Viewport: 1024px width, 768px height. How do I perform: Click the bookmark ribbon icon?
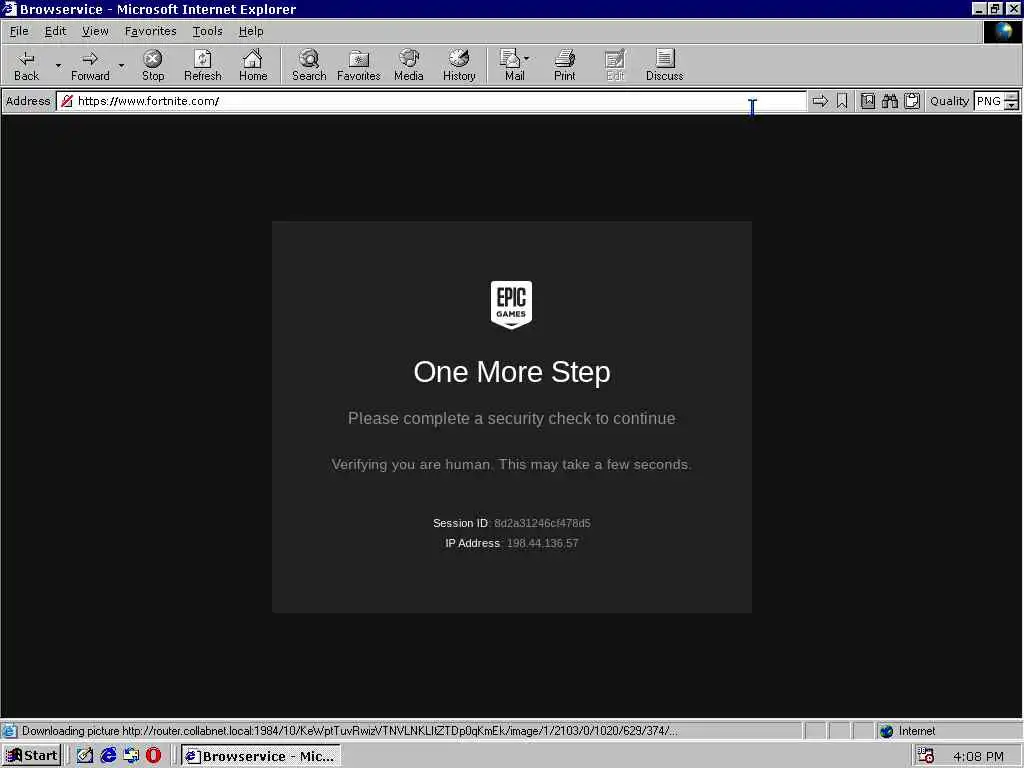click(x=842, y=101)
